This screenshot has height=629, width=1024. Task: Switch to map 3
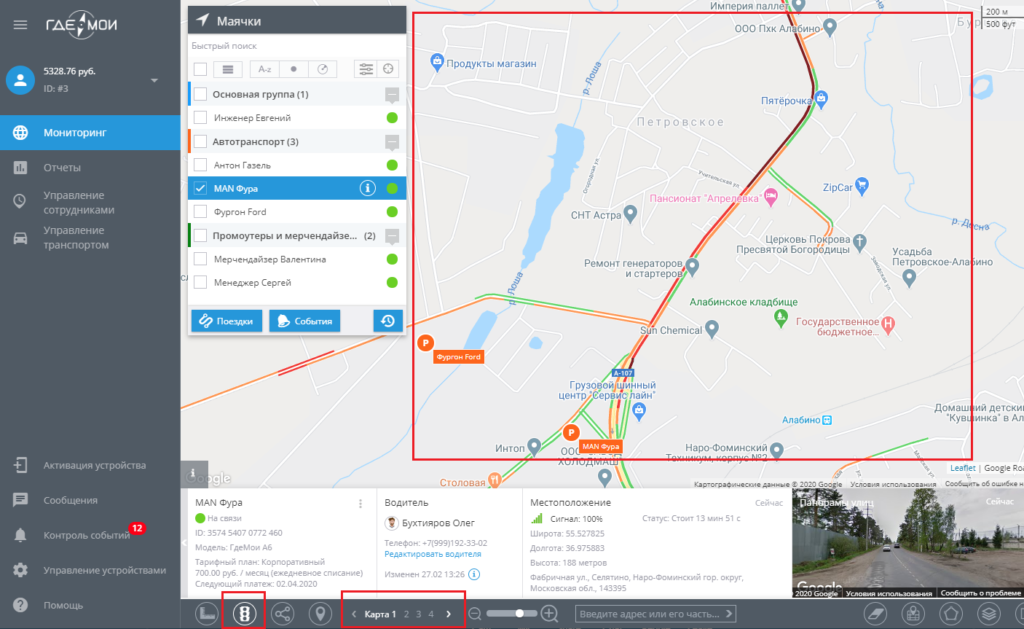419,614
